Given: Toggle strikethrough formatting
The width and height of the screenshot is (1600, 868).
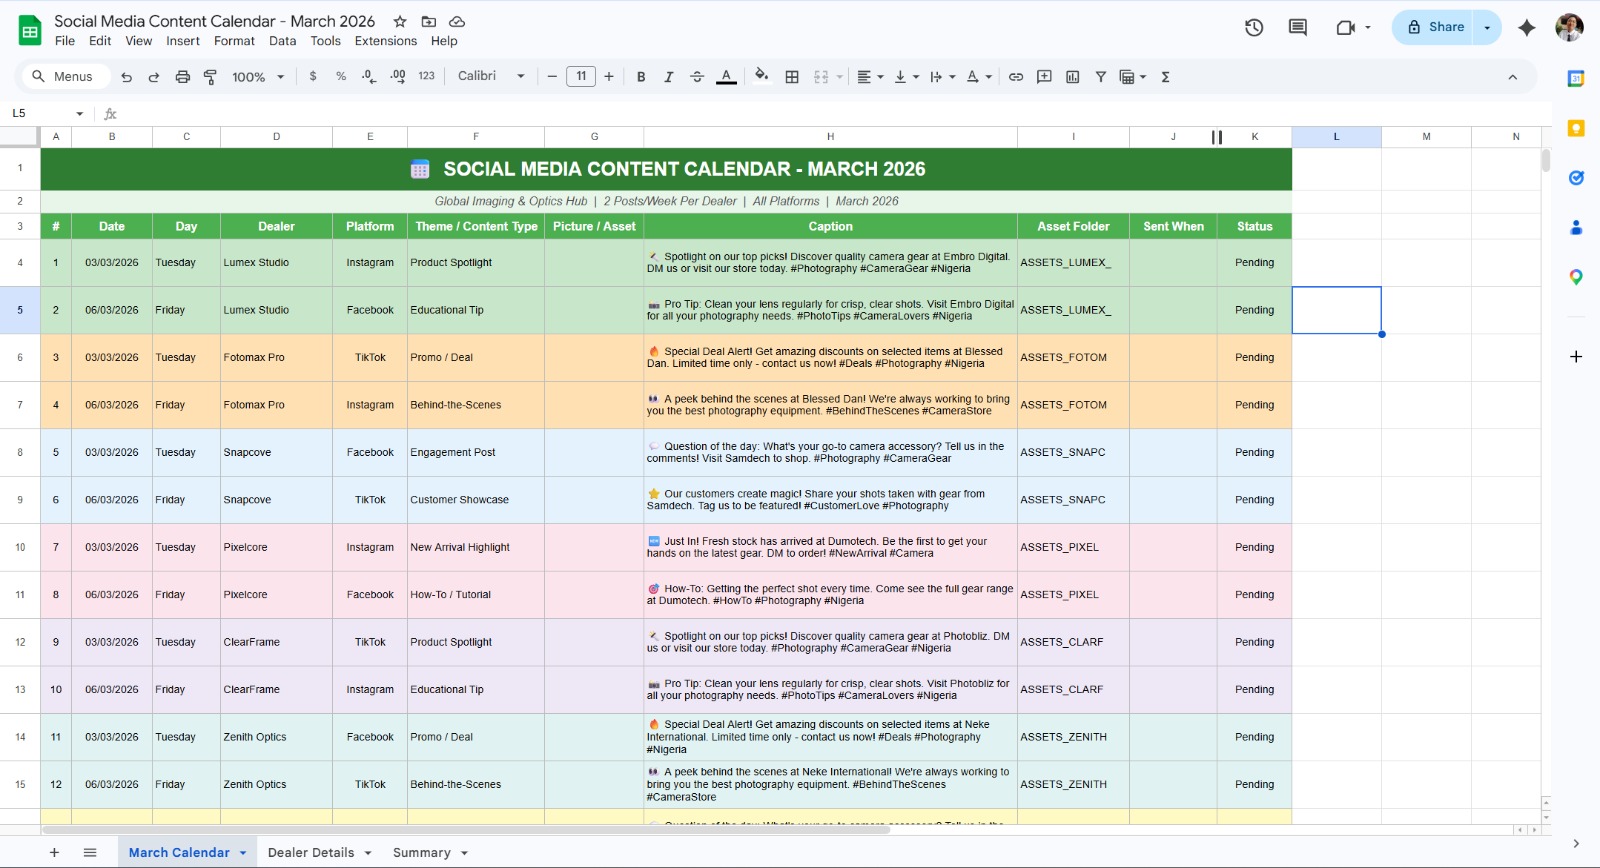Looking at the screenshot, I should pyautogui.click(x=698, y=77).
